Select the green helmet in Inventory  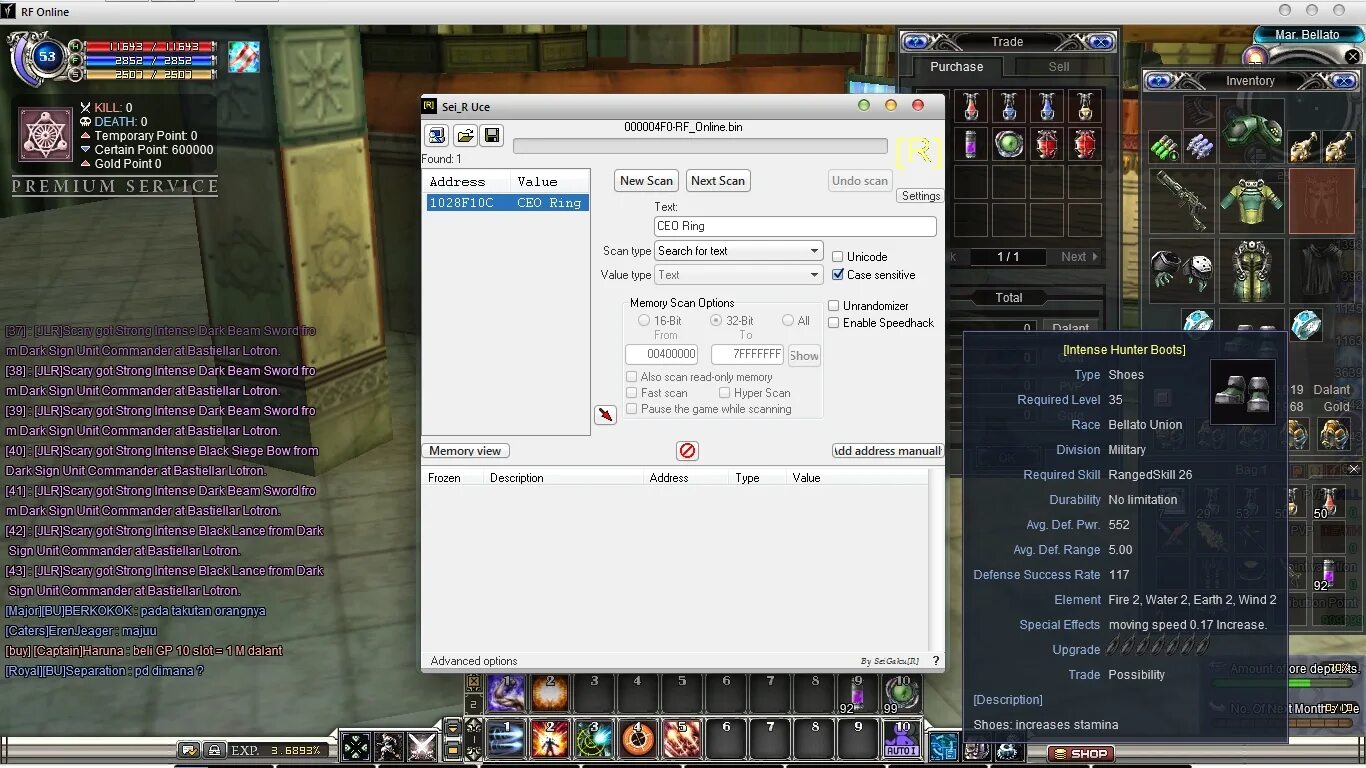1251,131
